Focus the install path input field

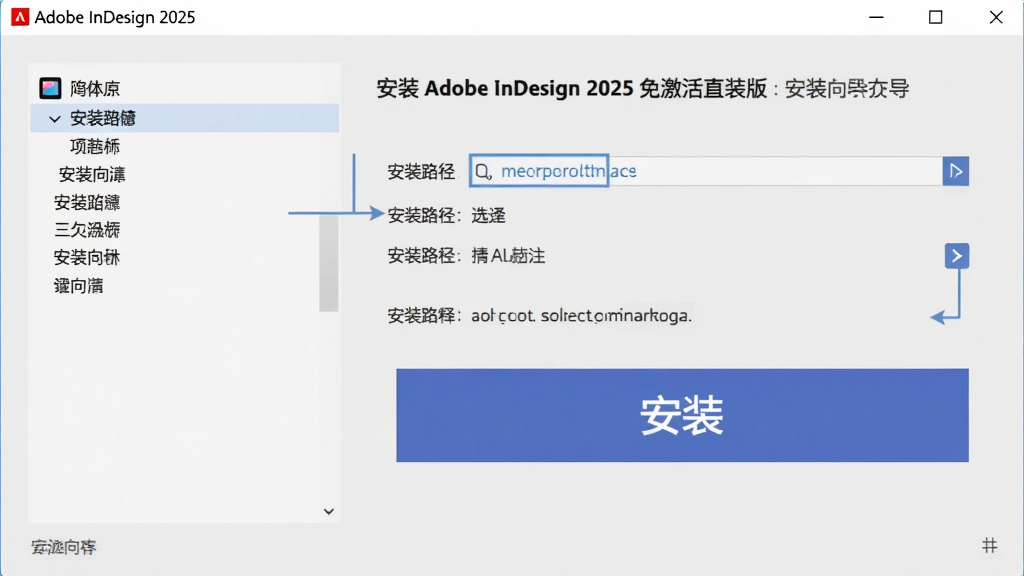tap(706, 171)
